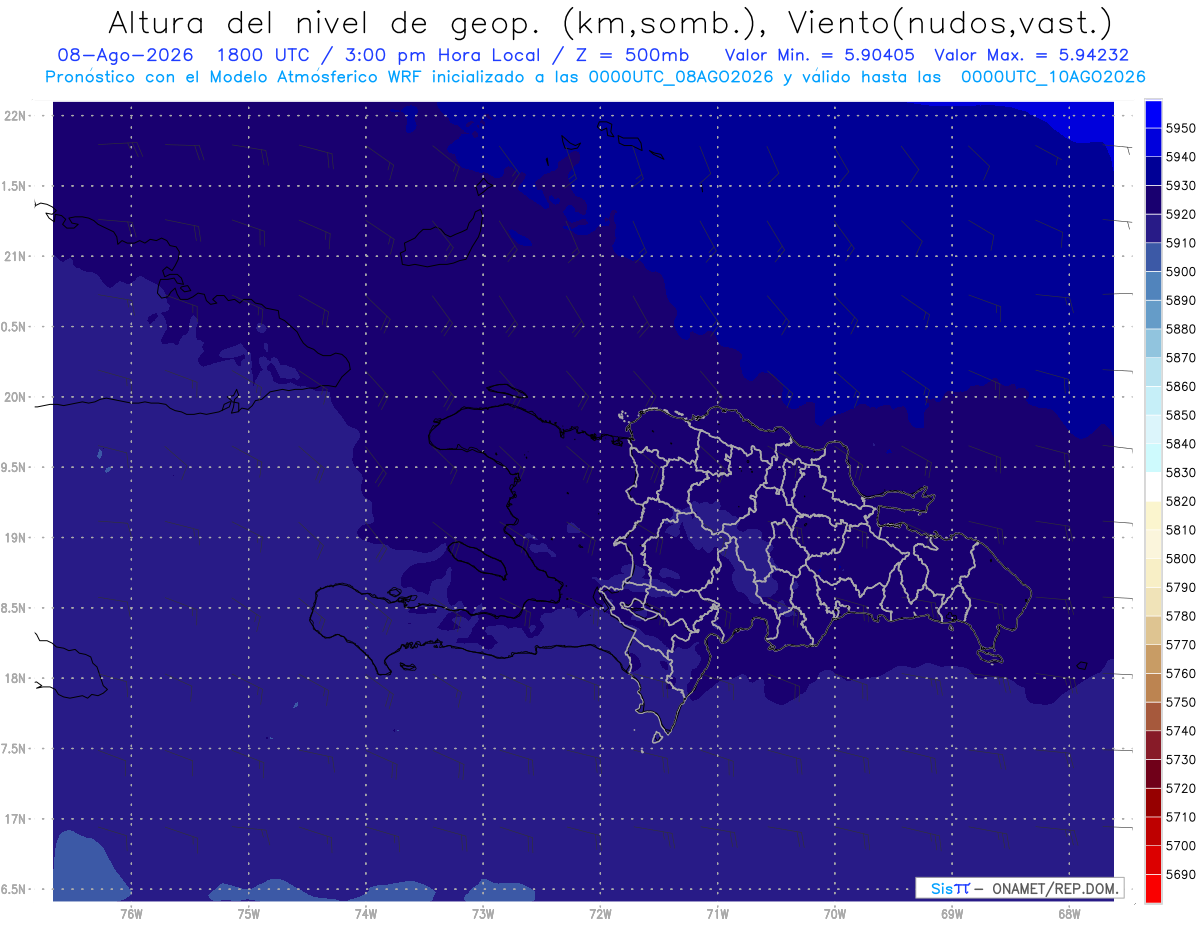Click the '5710' legend value

1181,817
